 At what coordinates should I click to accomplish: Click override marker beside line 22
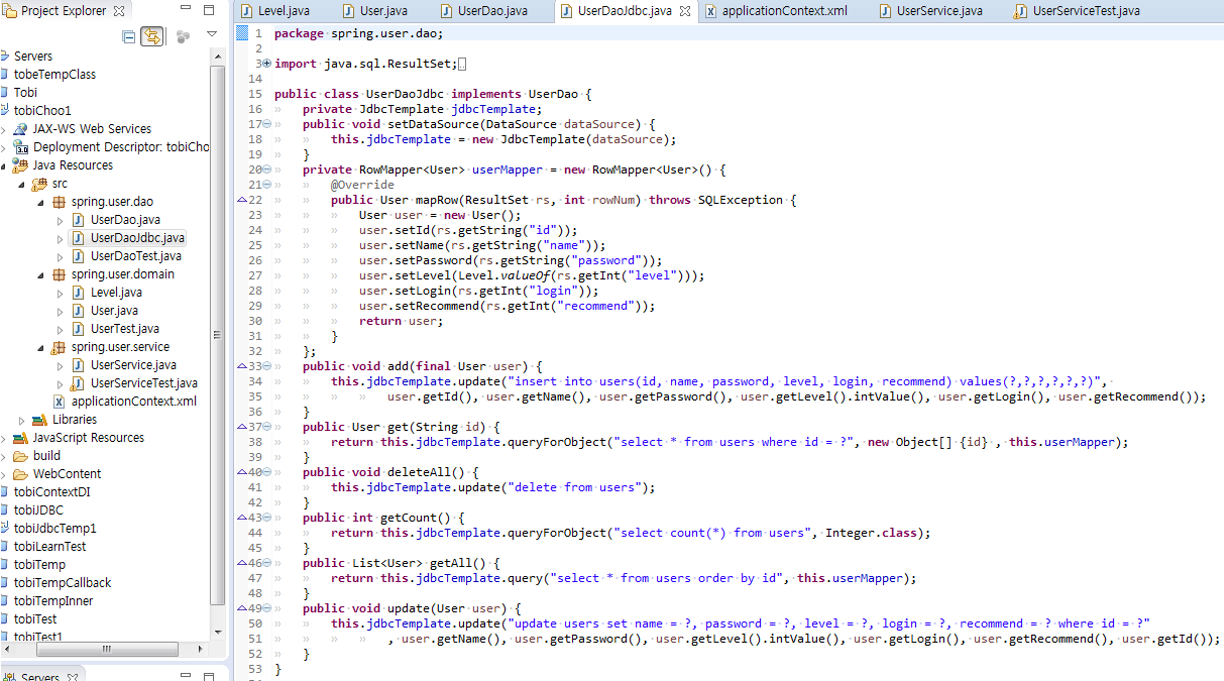pyautogui.click(x=242, y=200)
